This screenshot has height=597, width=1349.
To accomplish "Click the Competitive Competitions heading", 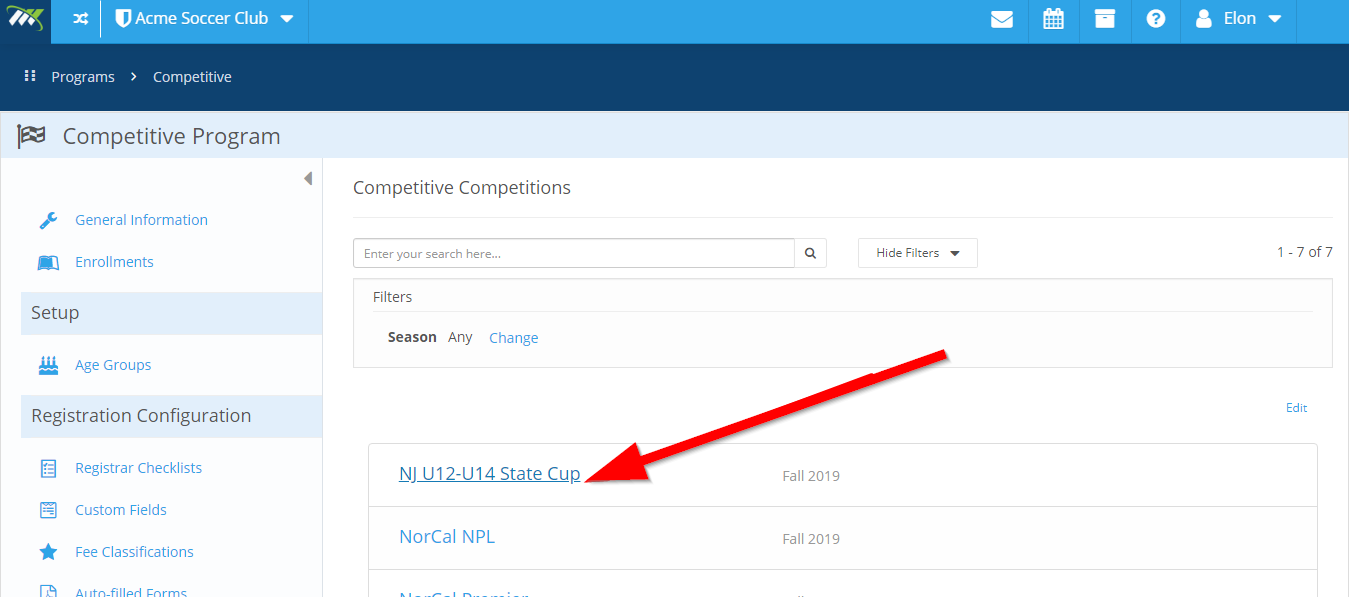I will 462,187.
